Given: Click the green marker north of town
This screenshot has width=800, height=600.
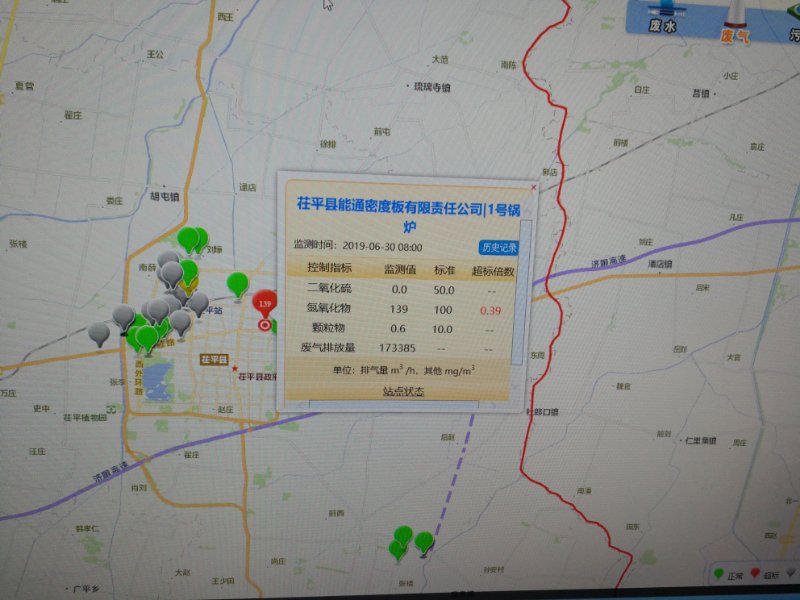Looking at the screenshot, I should click(x=188, y=238).
